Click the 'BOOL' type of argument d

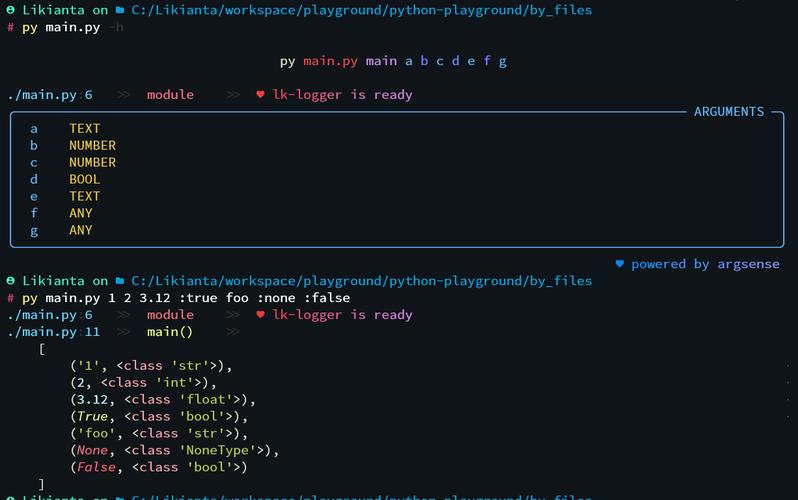click(x=85, y=179)
